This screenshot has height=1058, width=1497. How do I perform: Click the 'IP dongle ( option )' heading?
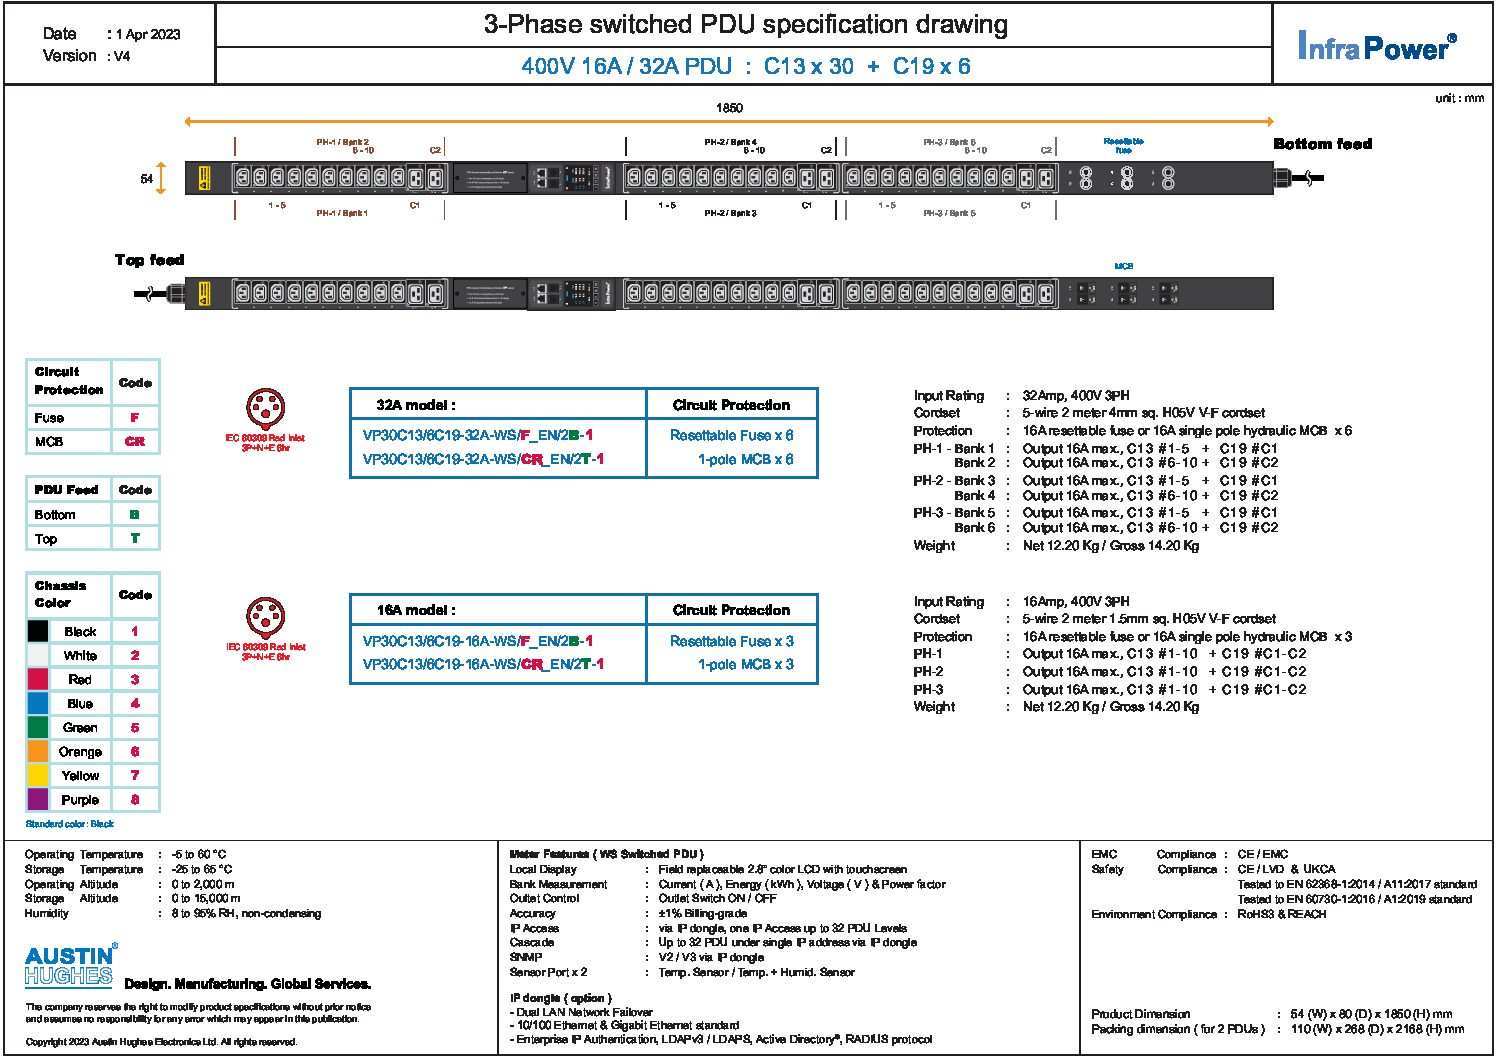tap(561, 998)
